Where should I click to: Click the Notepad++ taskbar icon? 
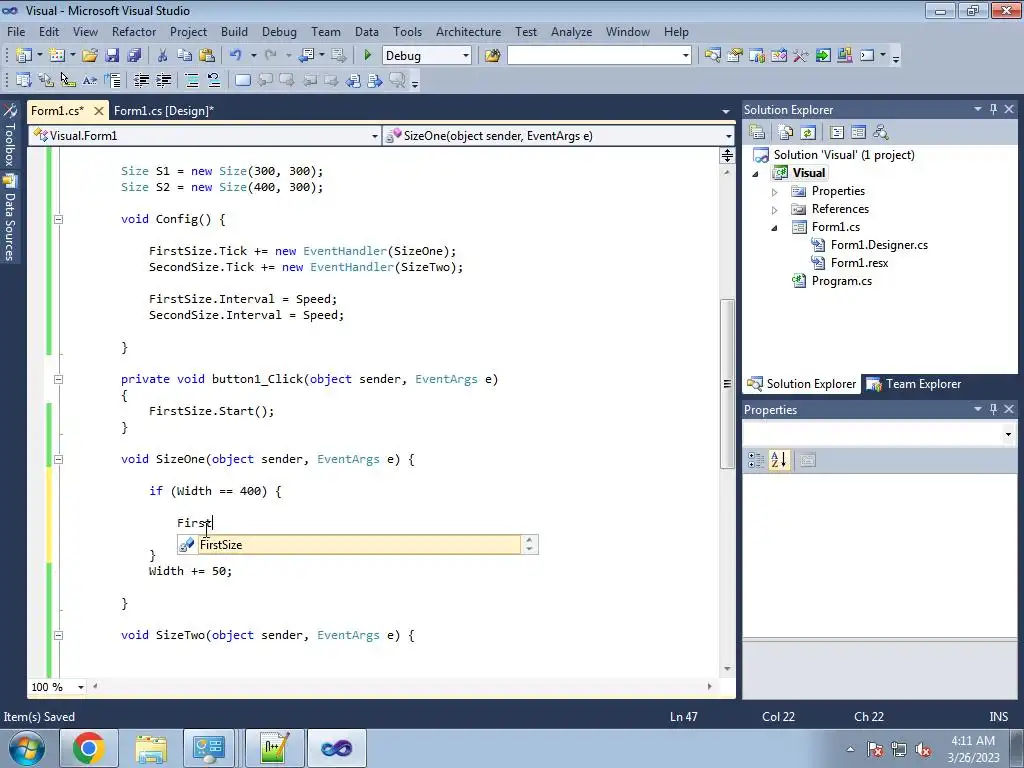coord(274,748)
